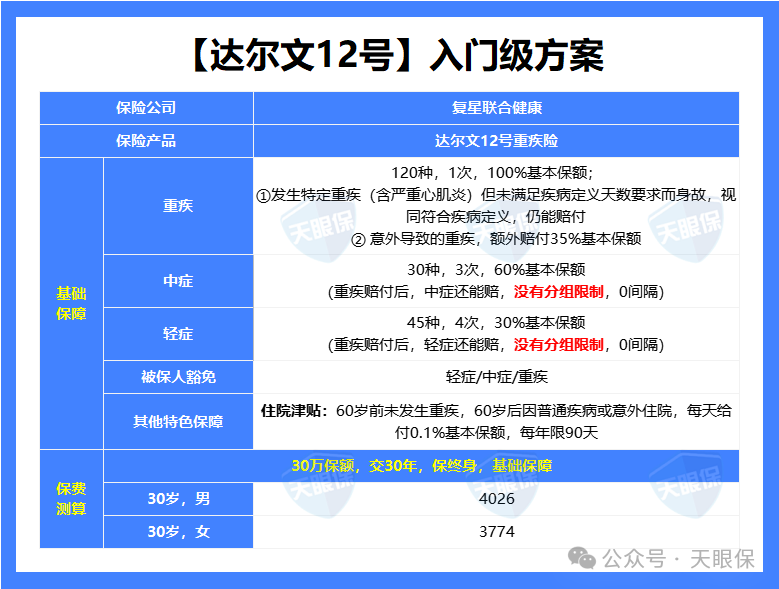The height and width of the screenshot is (589, 779).
Task: Click the title 【达尔文12号】入门级方案
Action: tap(396, 55)
